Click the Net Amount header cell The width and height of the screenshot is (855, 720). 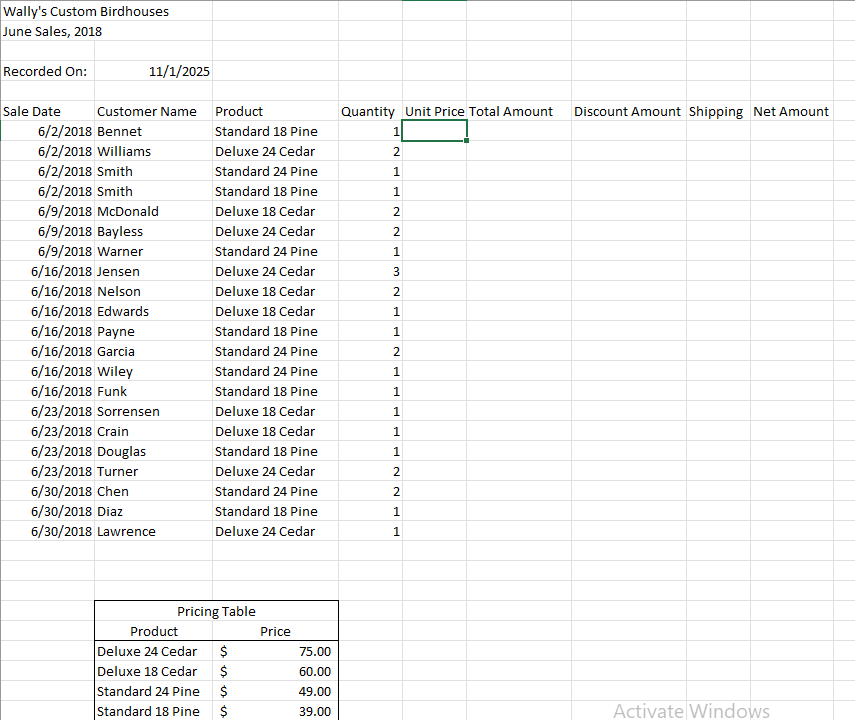pos(790,111)
